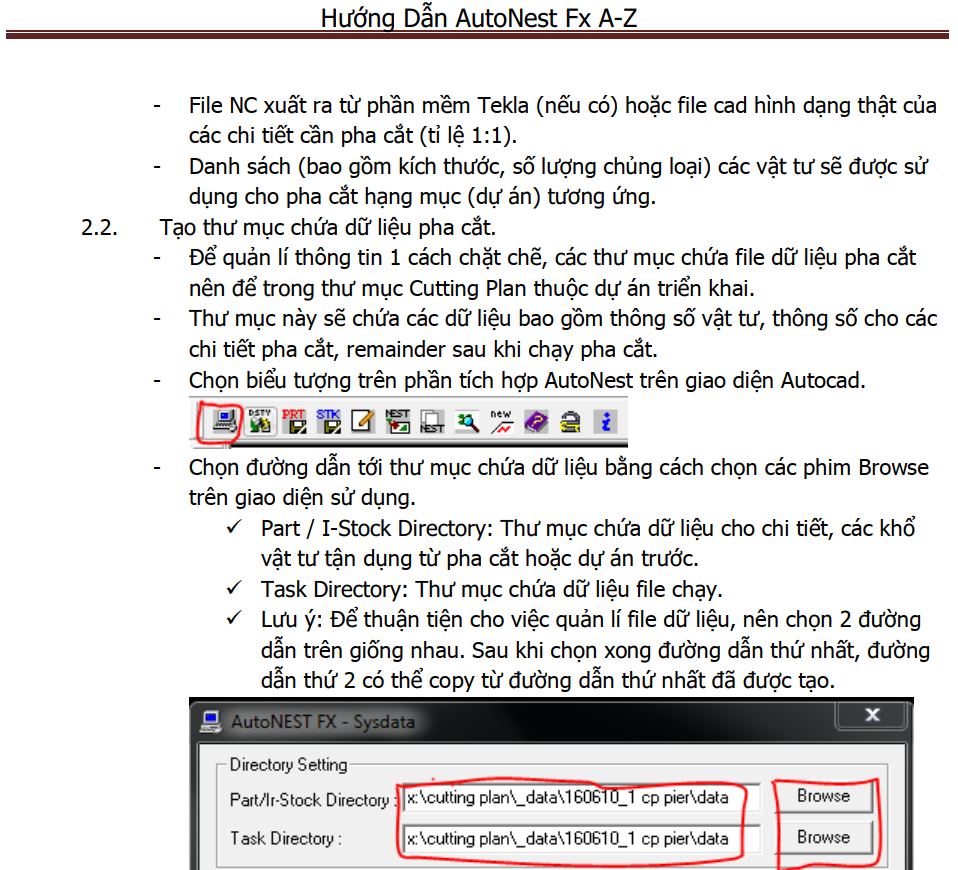The height and width of the screenshot is (870, 958).
Task: Click the blue info icon
Action: point(605,422)
